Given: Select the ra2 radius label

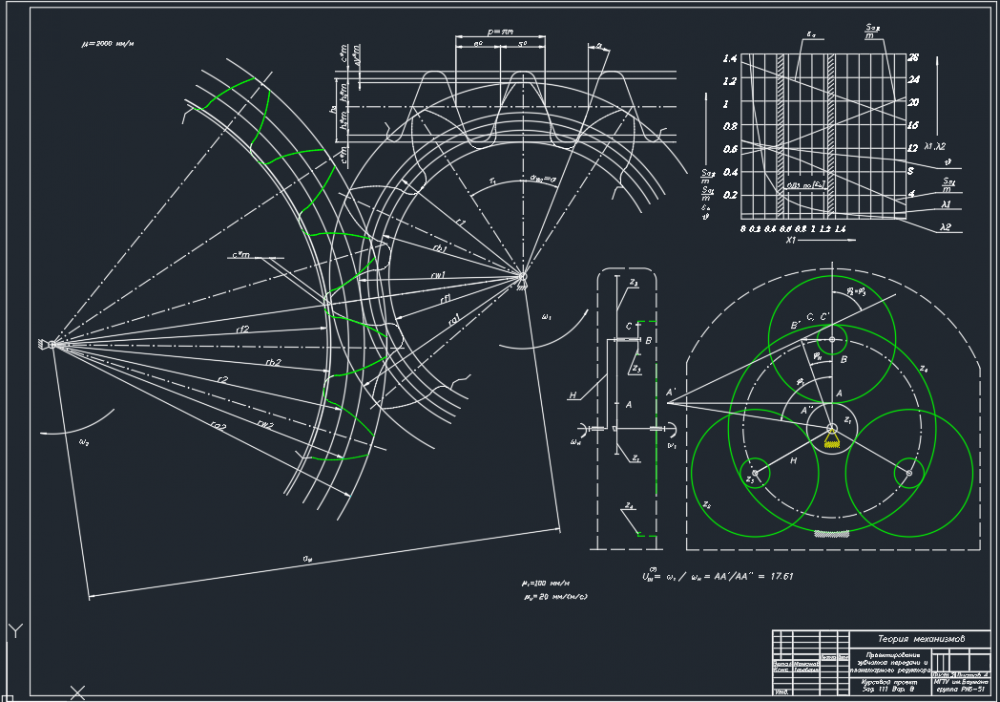Looking at the screenshot, I should 216,426.
